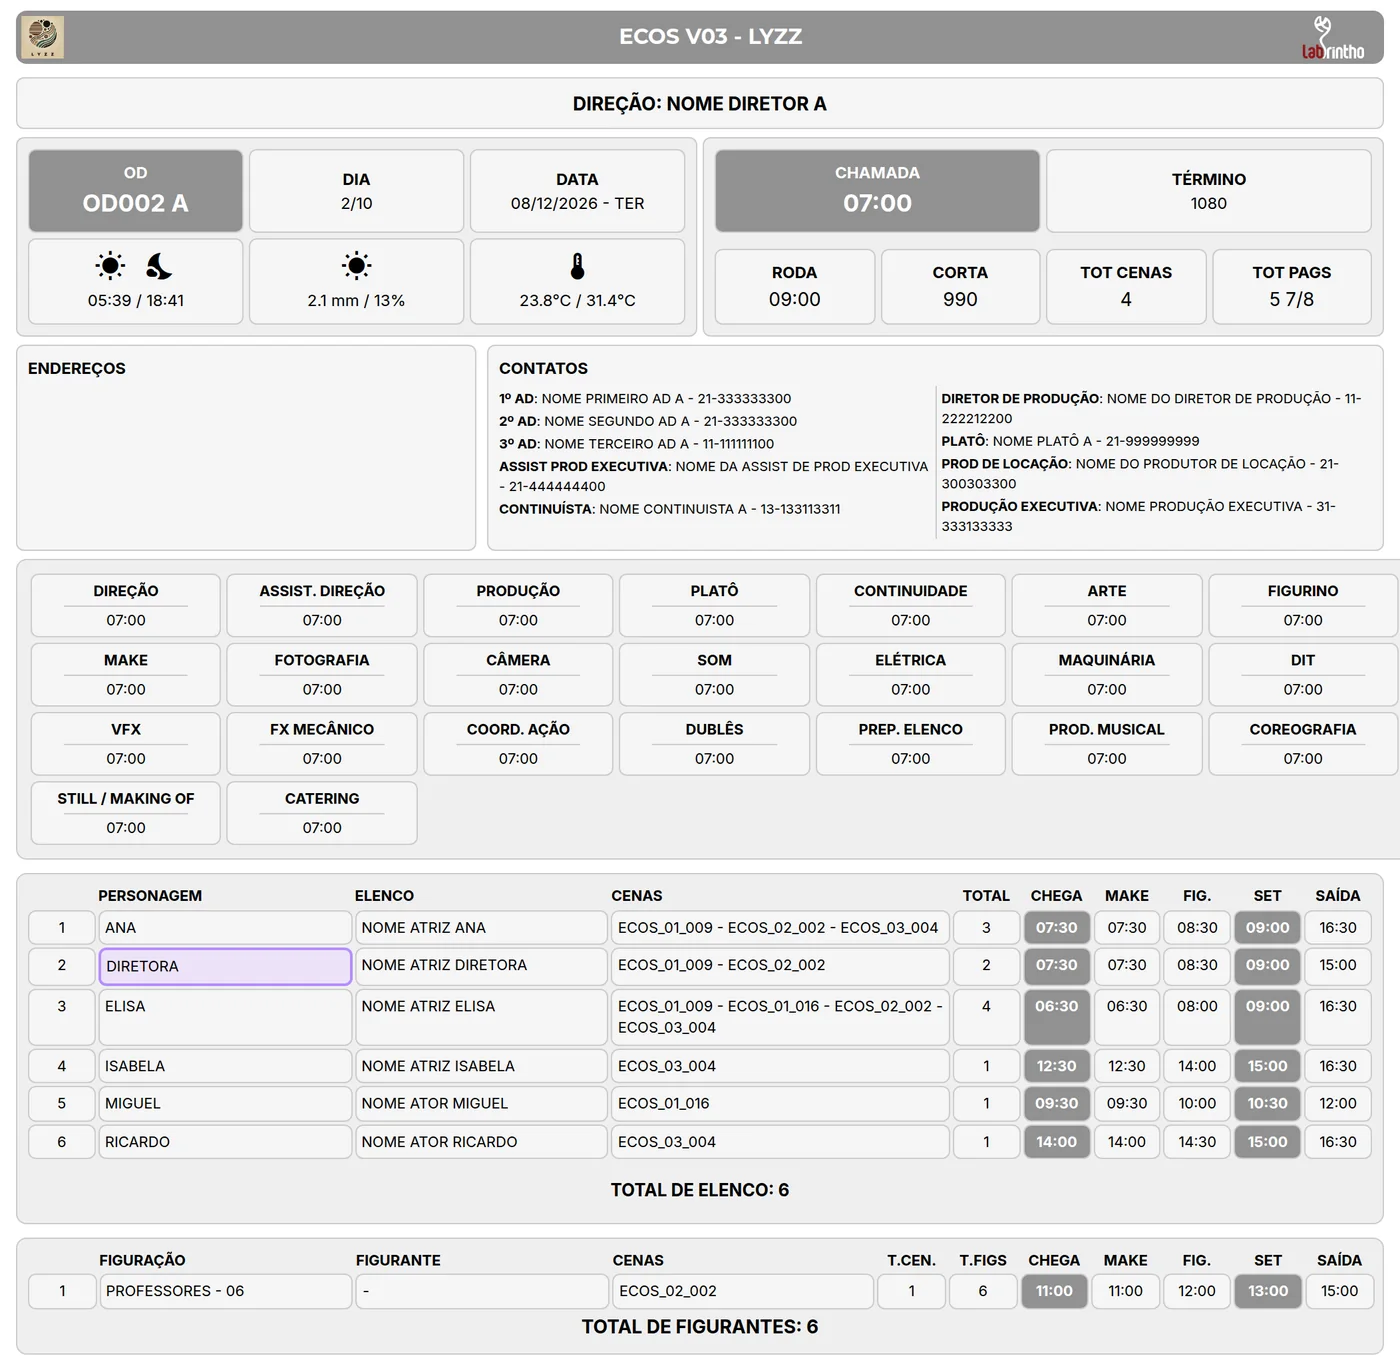1400x1364 pixels.
Task: Click the NOME ATOR RICARDO cast field
Action: click(481, 1142)
